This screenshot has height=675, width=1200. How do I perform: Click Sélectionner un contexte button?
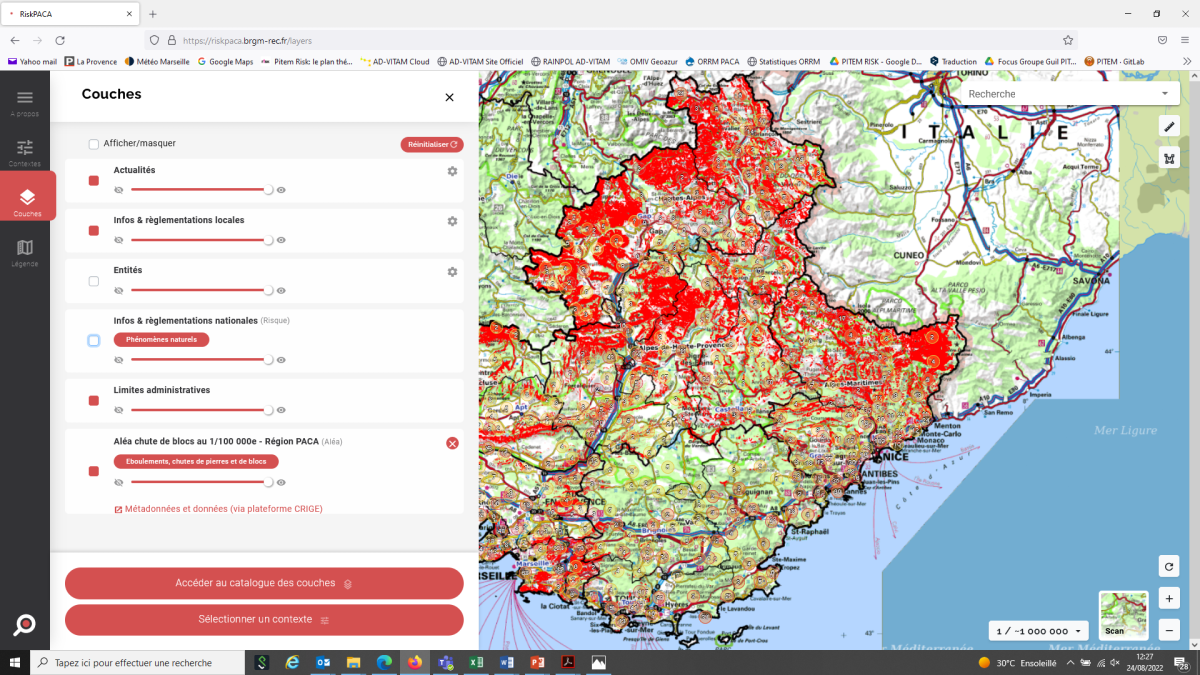point(264,620)
